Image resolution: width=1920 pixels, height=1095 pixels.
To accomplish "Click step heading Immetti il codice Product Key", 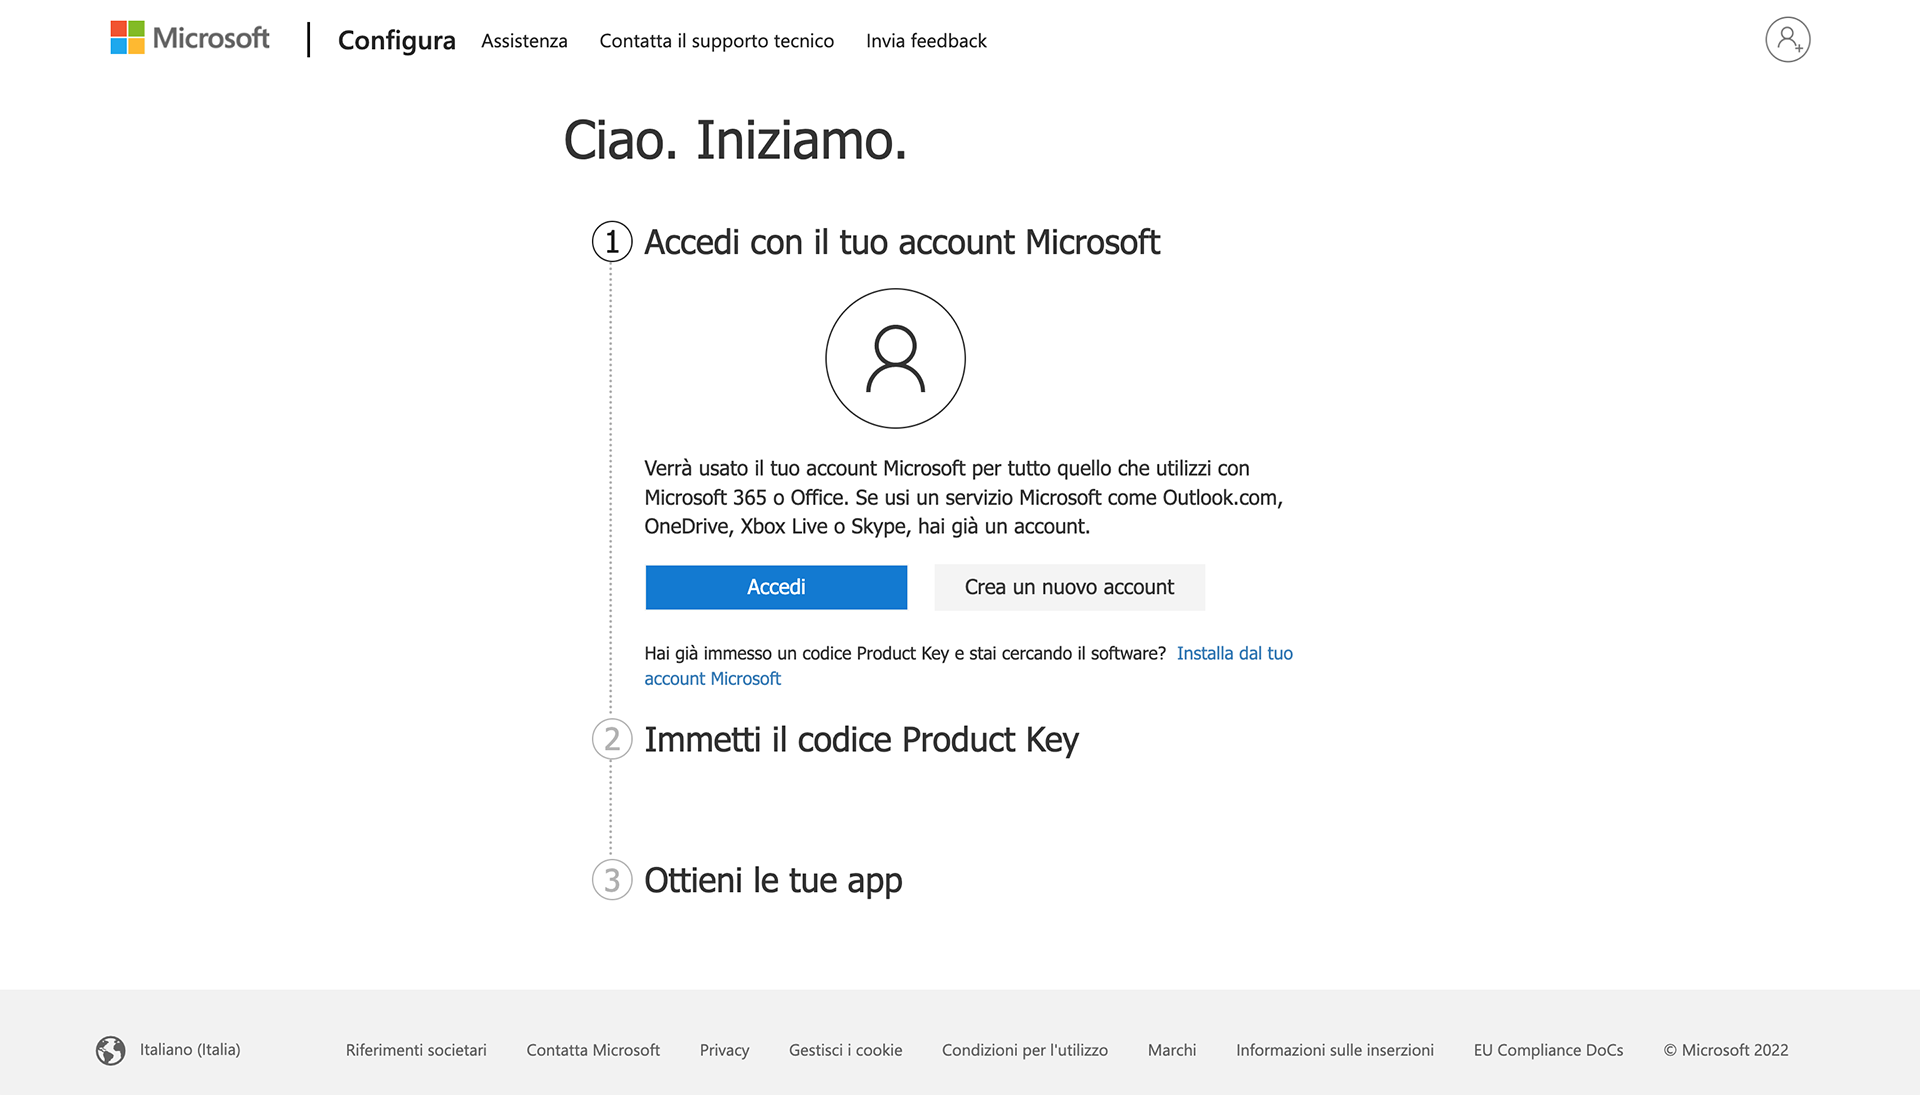I will [x=861, y=740].
